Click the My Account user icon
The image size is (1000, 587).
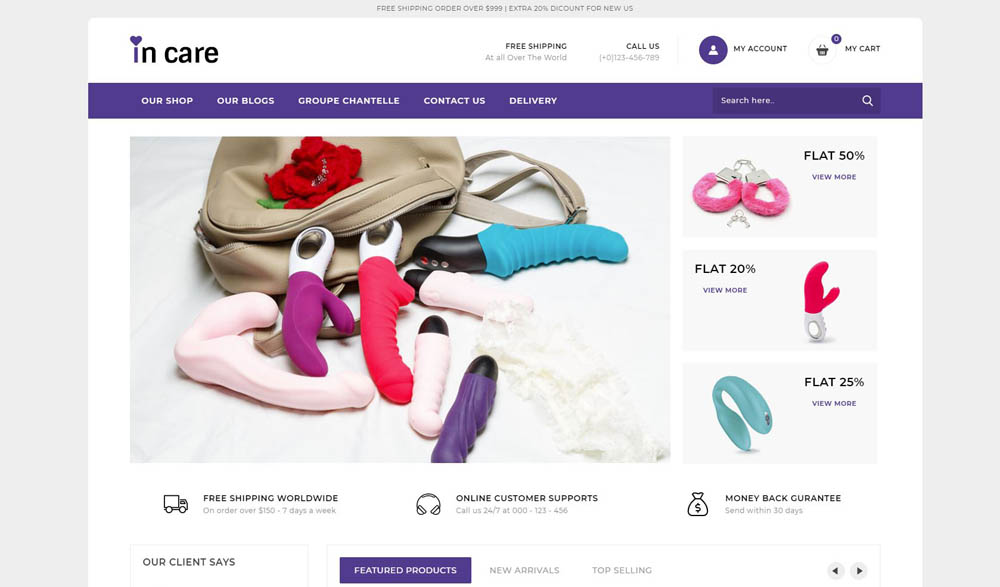(x=713, y=50)
